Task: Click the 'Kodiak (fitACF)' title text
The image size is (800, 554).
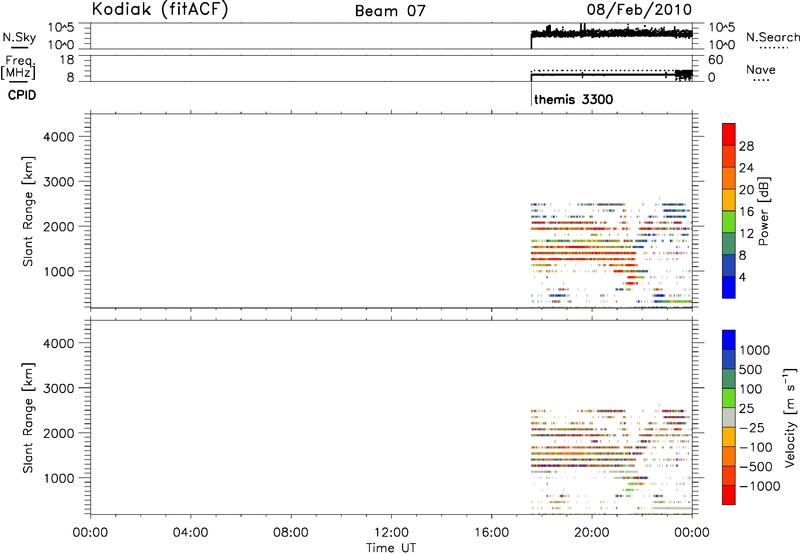Action: (160, 10)
